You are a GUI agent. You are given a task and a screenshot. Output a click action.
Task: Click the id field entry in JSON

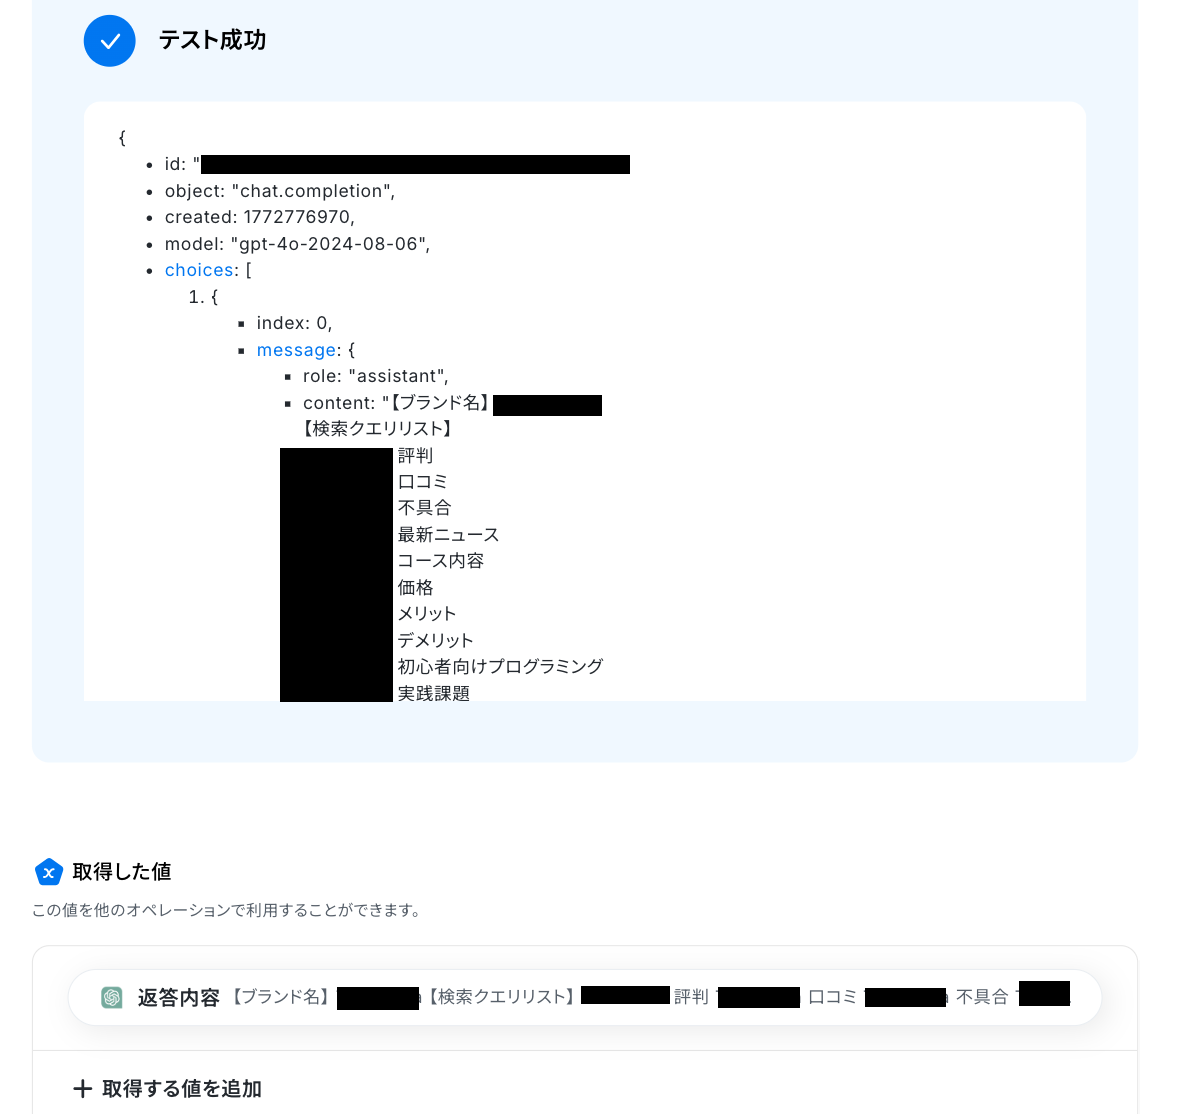point(397,164)
